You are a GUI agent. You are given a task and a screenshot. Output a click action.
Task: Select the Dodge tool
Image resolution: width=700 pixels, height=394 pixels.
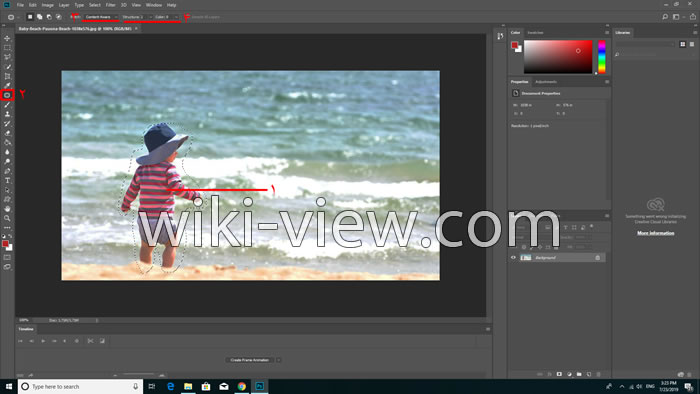[x=7, y=162]
